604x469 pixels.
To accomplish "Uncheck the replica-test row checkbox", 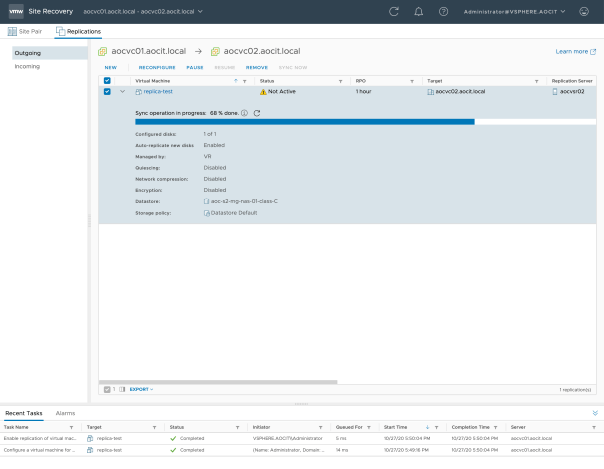I will click(107, 92).
